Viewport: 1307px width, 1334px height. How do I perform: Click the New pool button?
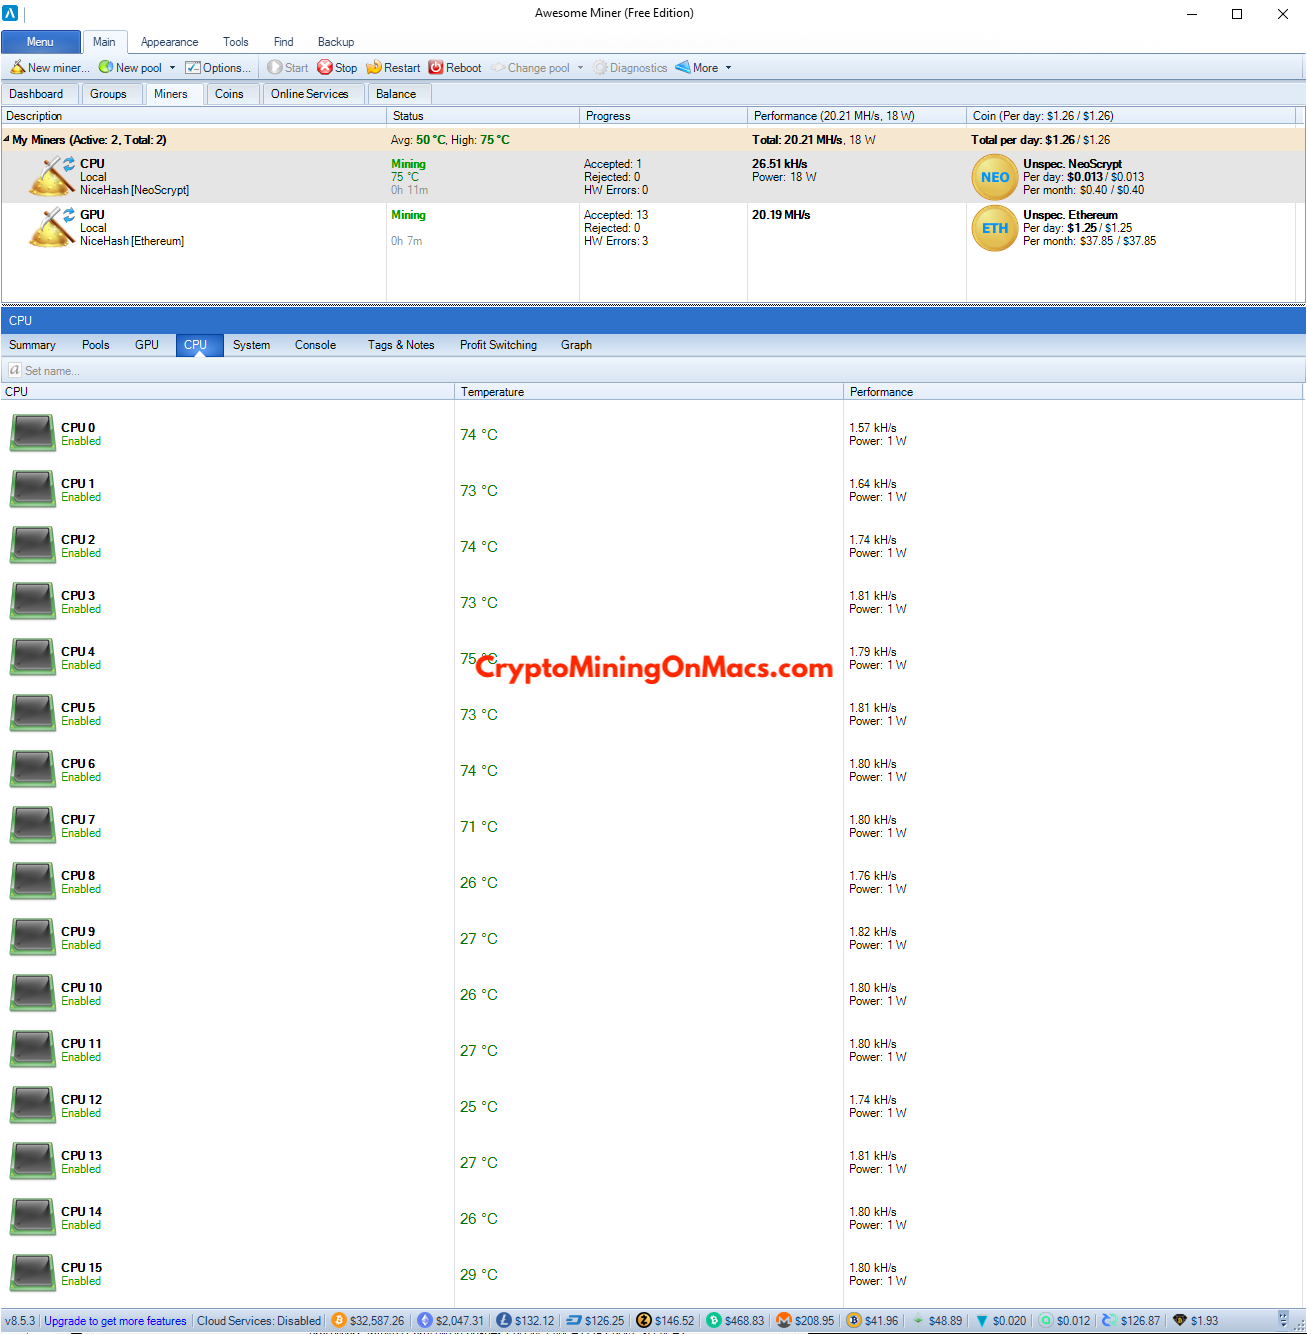[x=130, y=68]
